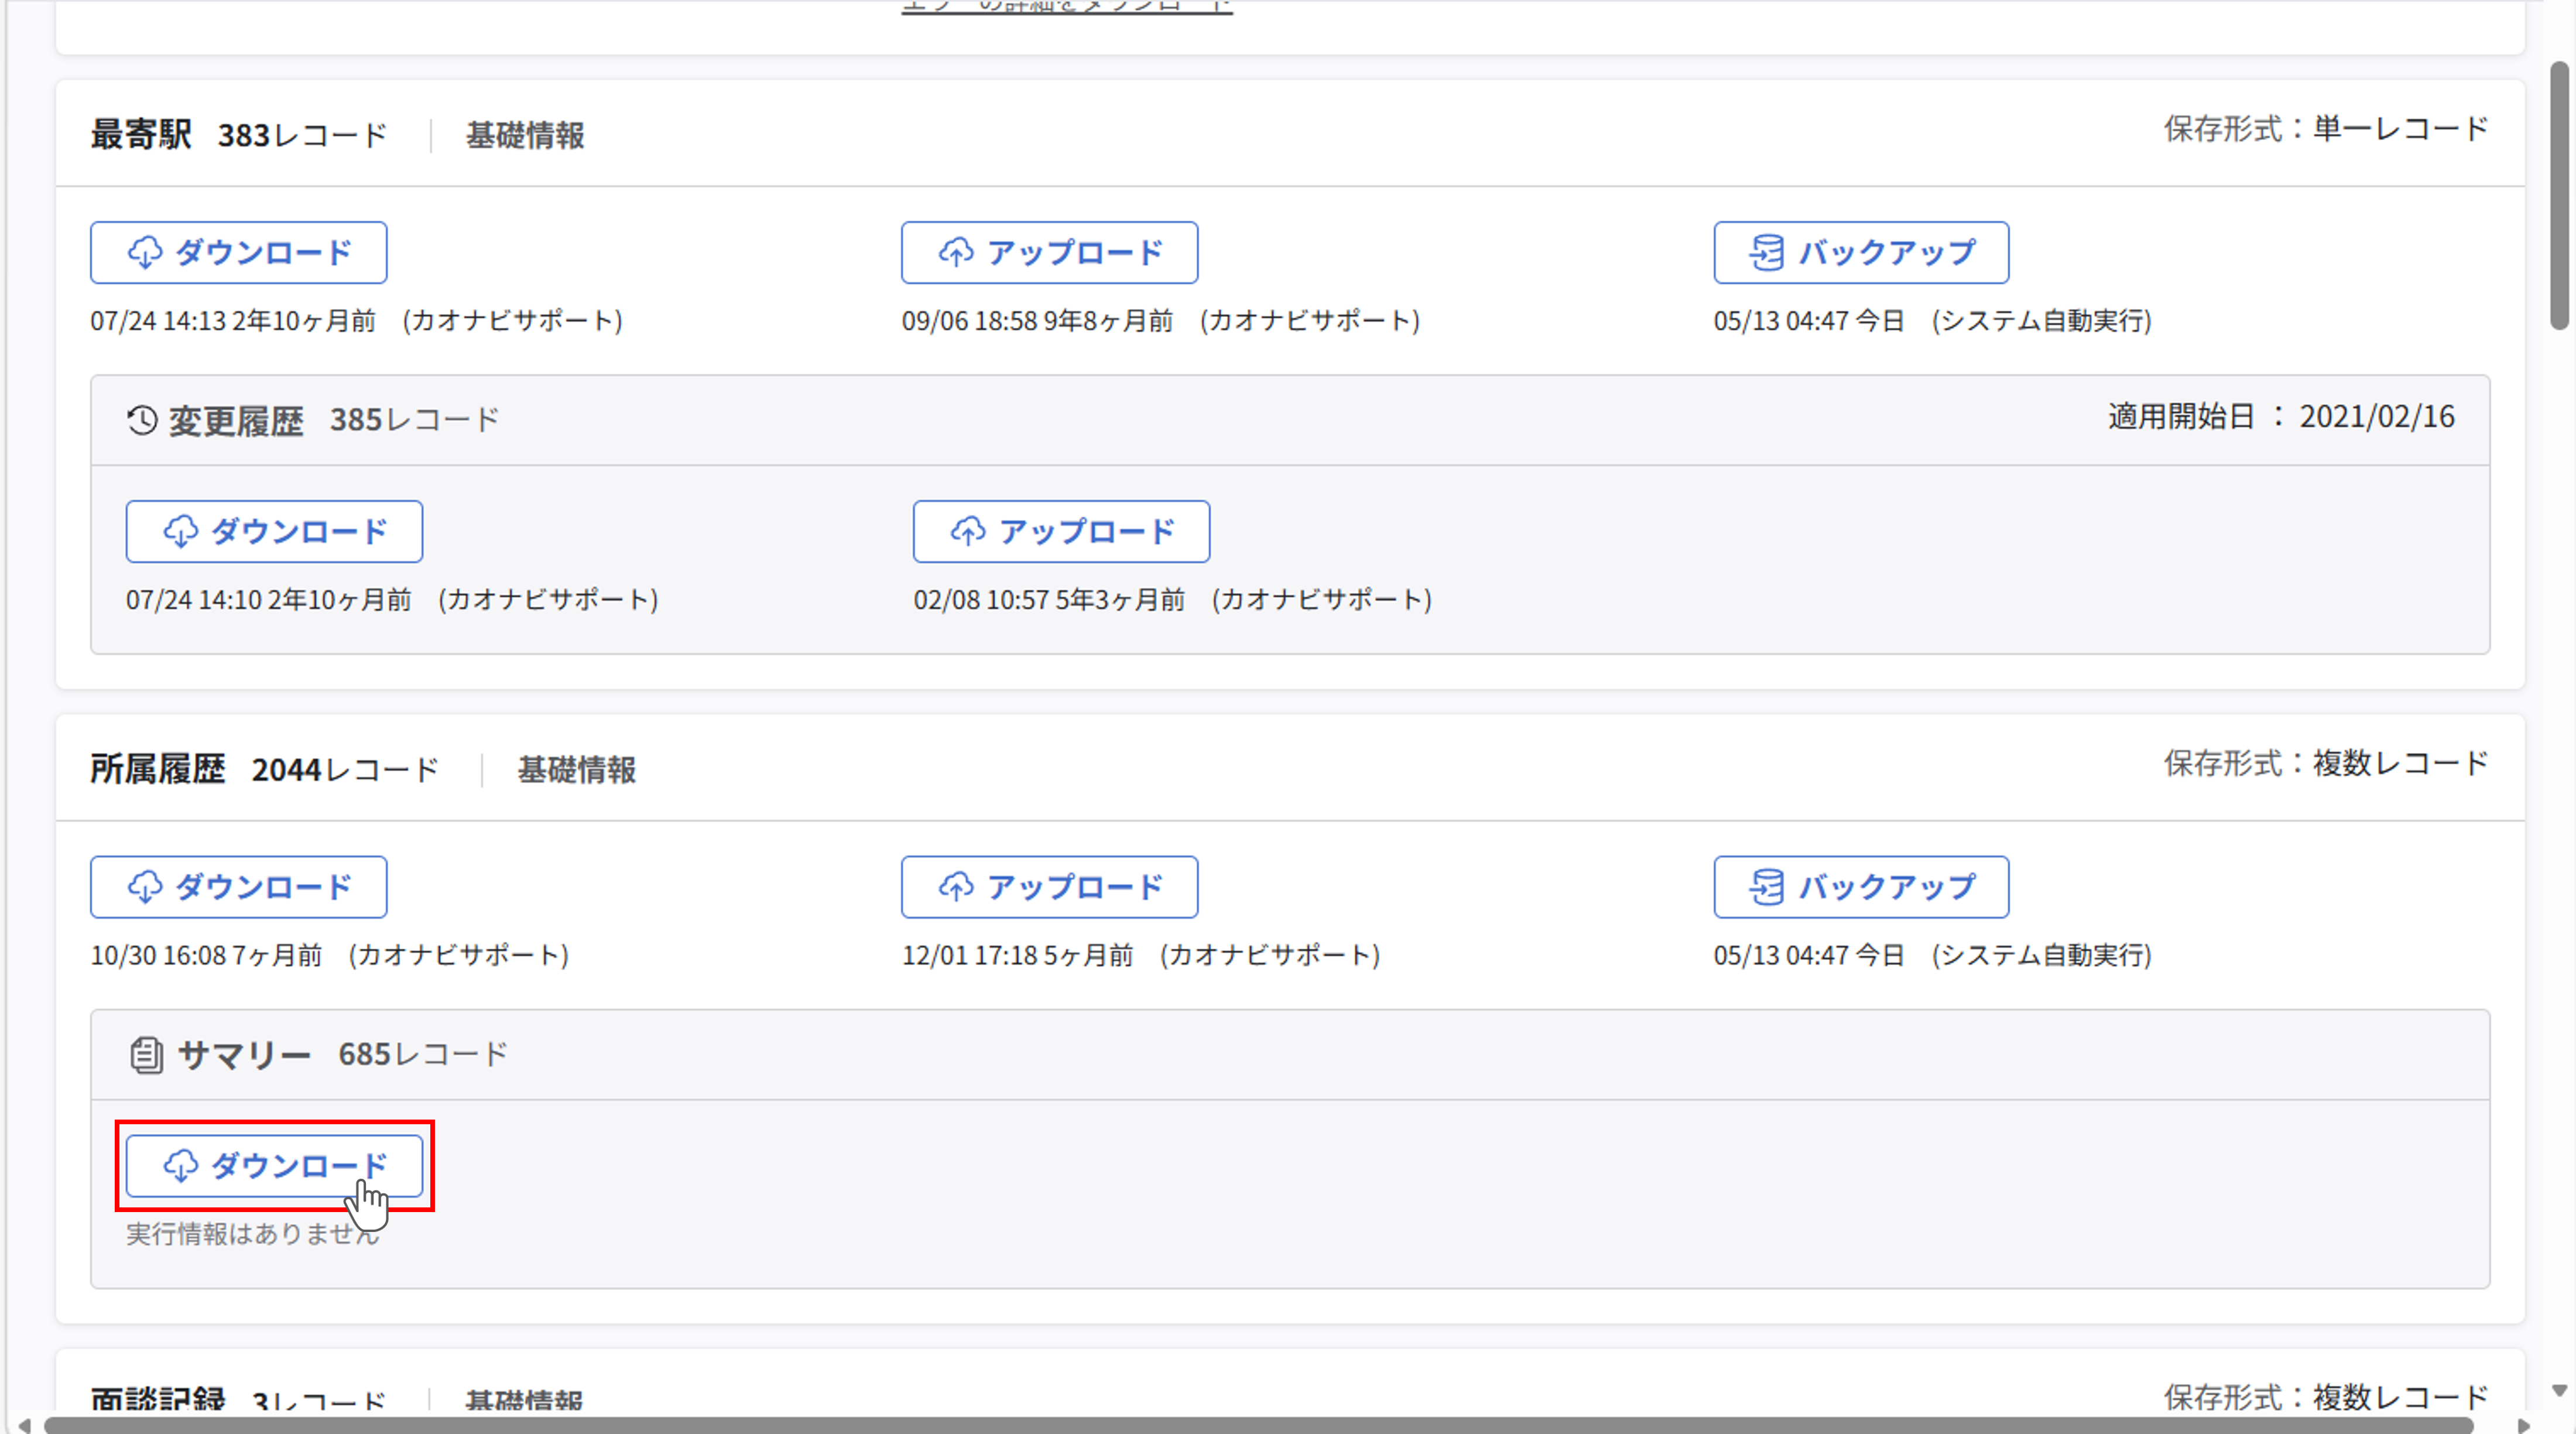This screenshot has width=2576, height=1434.
Task: Click アップロード button in 最寄駅 section
Action: click(x=1049, y=252)
